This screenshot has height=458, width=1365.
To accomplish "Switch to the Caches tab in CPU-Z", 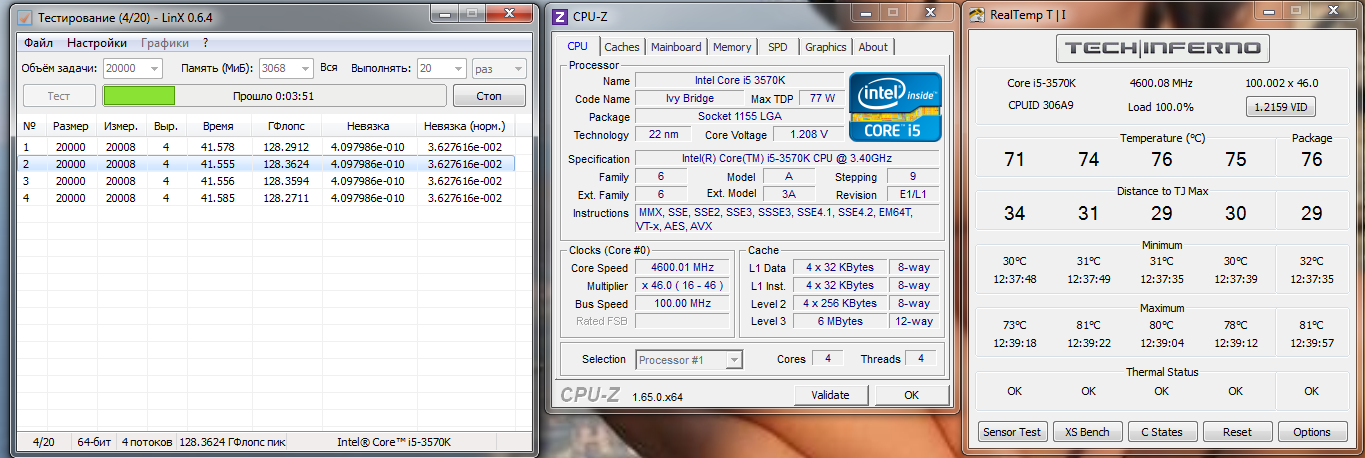I will (x=622, y=47).
